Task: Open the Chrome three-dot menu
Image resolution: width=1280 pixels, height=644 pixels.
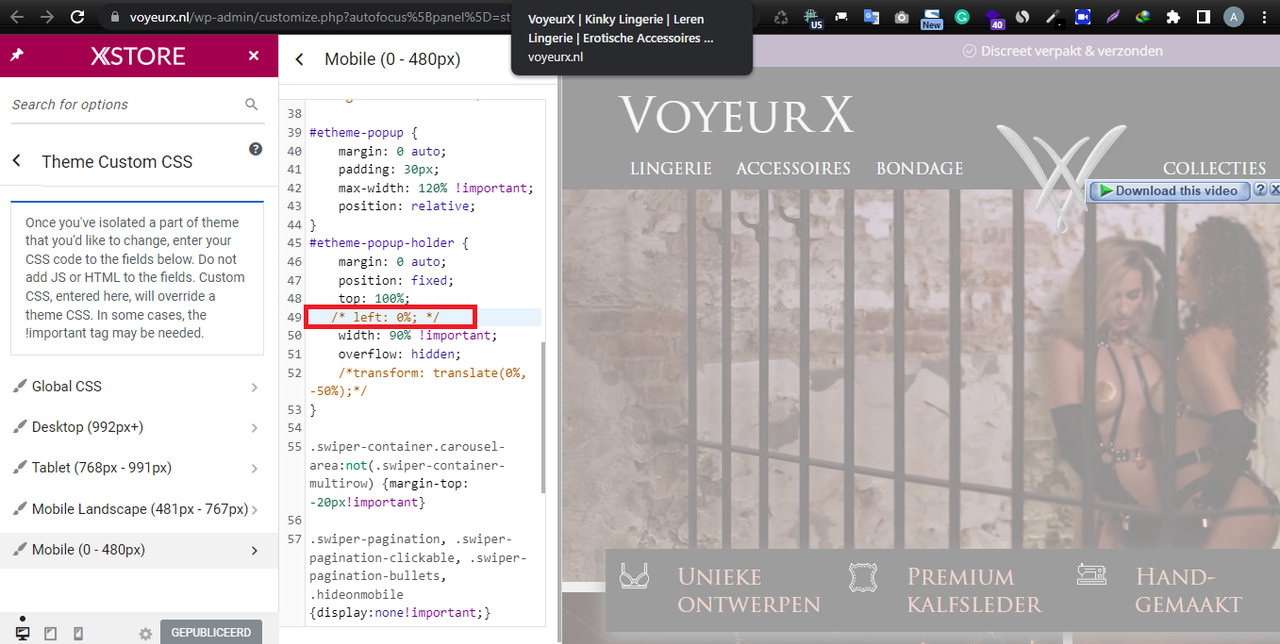Action: click(1264, 17)
